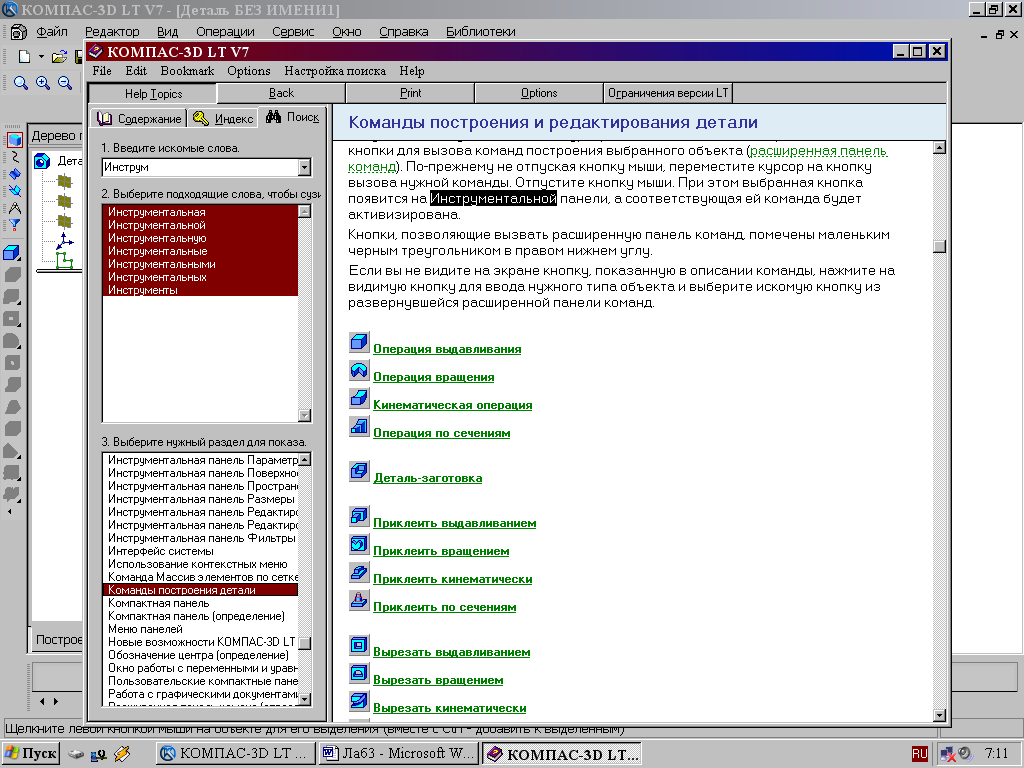This screenshot has height=768, width=1024.
Task: Open the Операции menu
Action: (225, 31)
